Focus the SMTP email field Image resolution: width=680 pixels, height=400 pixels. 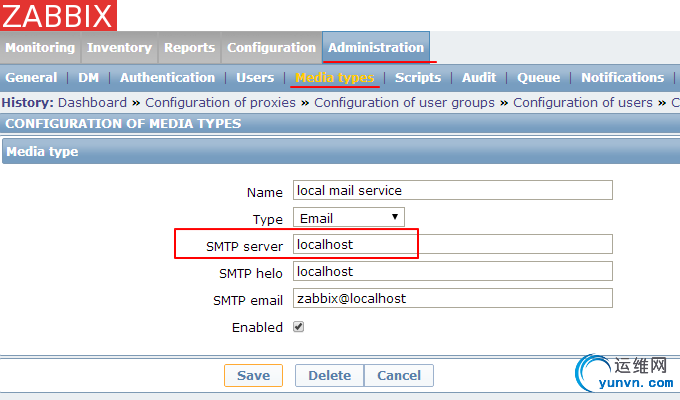click(453, 298)
